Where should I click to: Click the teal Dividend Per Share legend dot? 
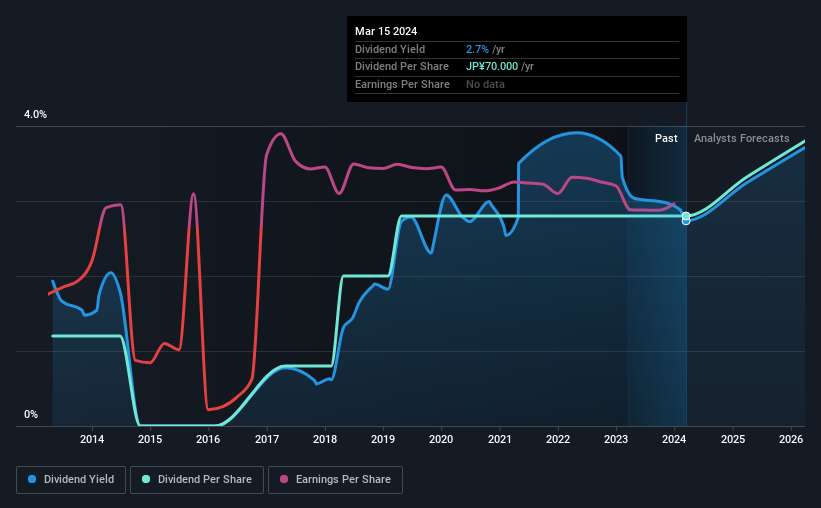click(146, 479)
